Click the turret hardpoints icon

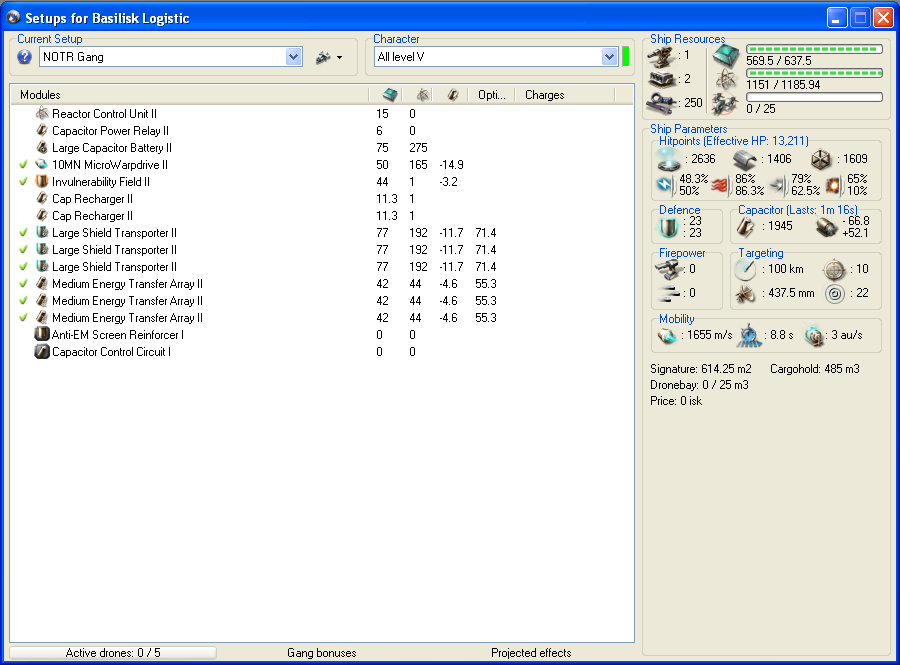(661, 56)
